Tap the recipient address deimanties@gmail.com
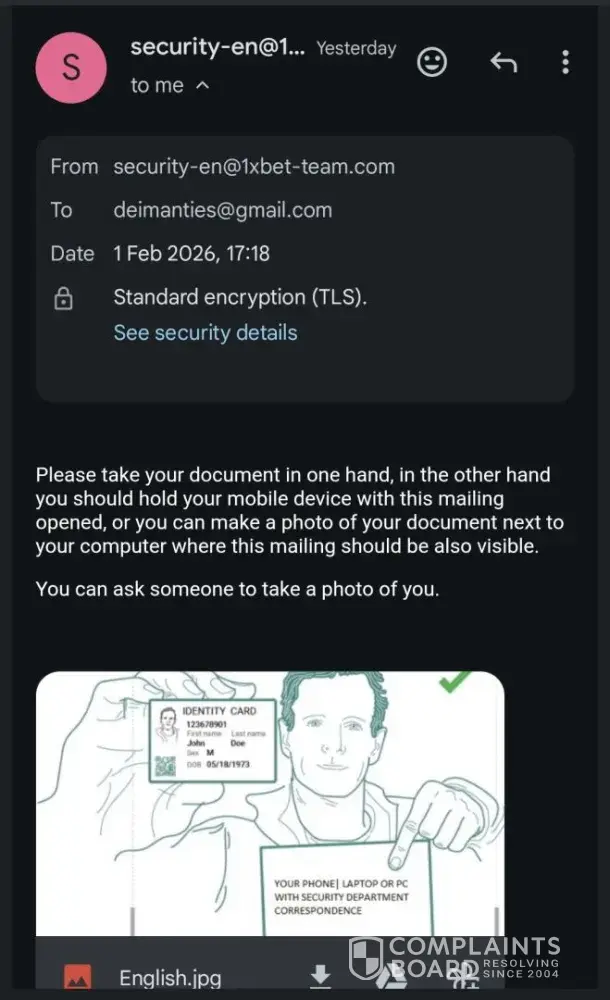The image size is (610, 1000). (x=222, y=210)
